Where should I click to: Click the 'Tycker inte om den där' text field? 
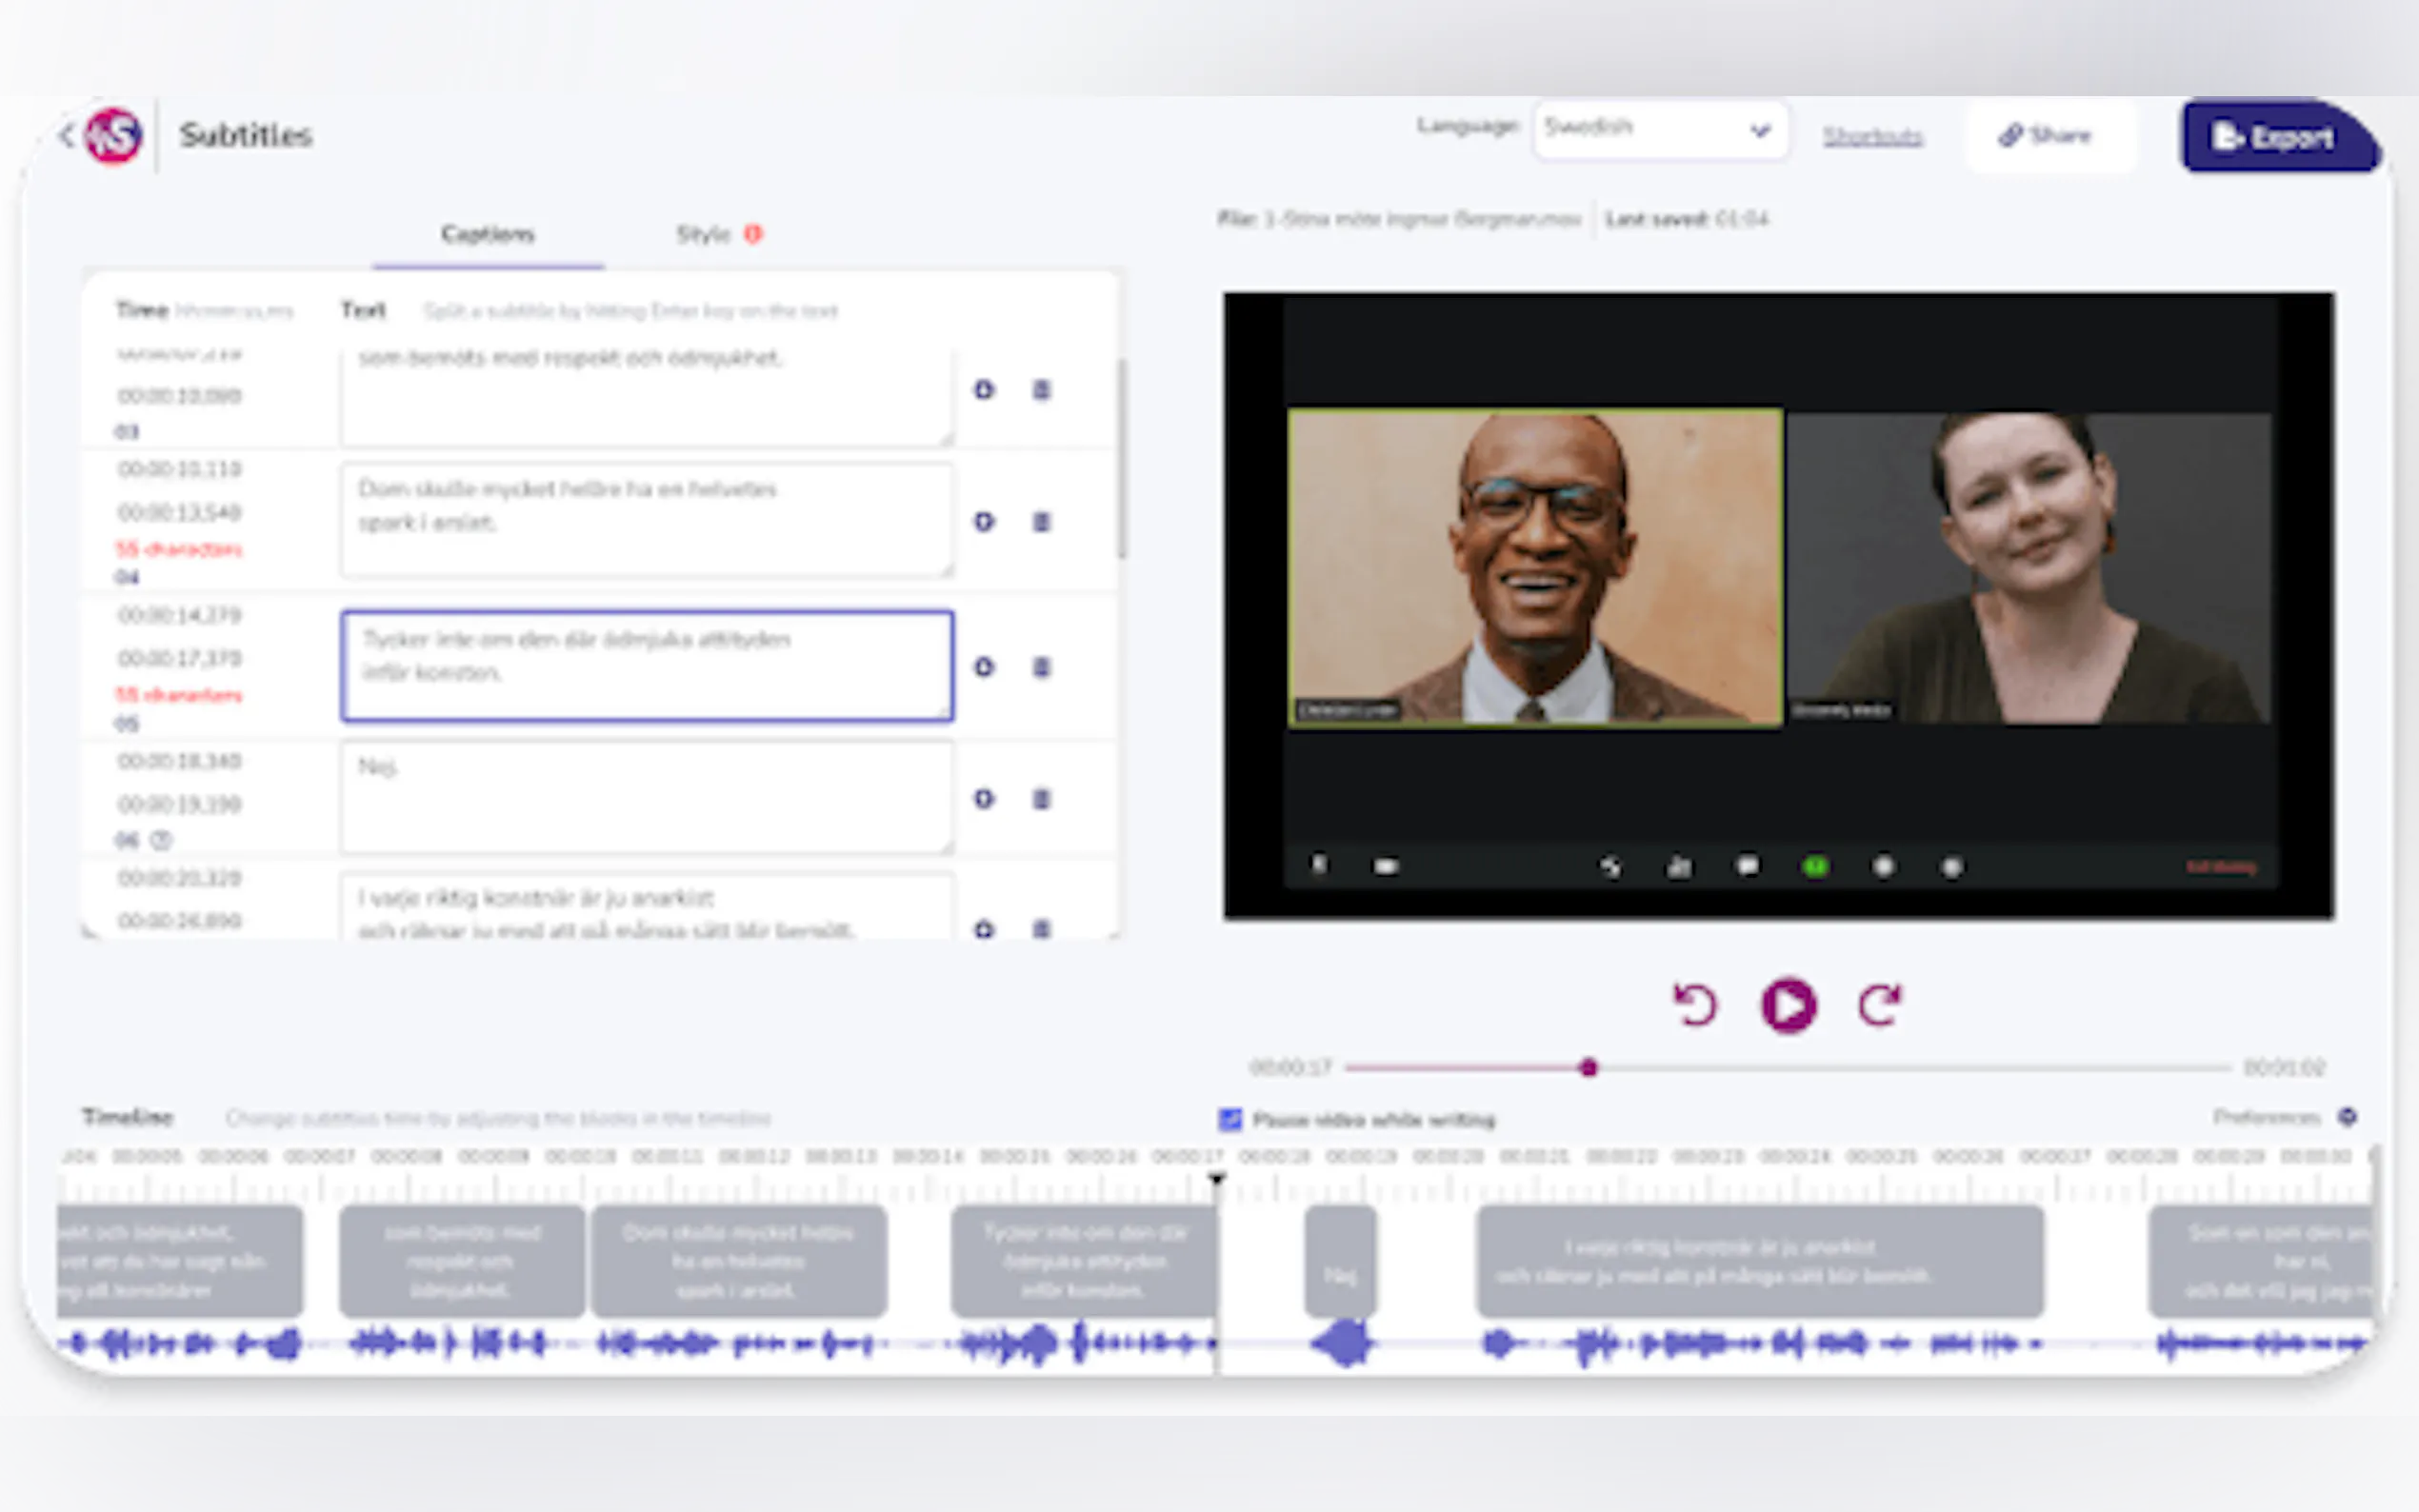646,666
